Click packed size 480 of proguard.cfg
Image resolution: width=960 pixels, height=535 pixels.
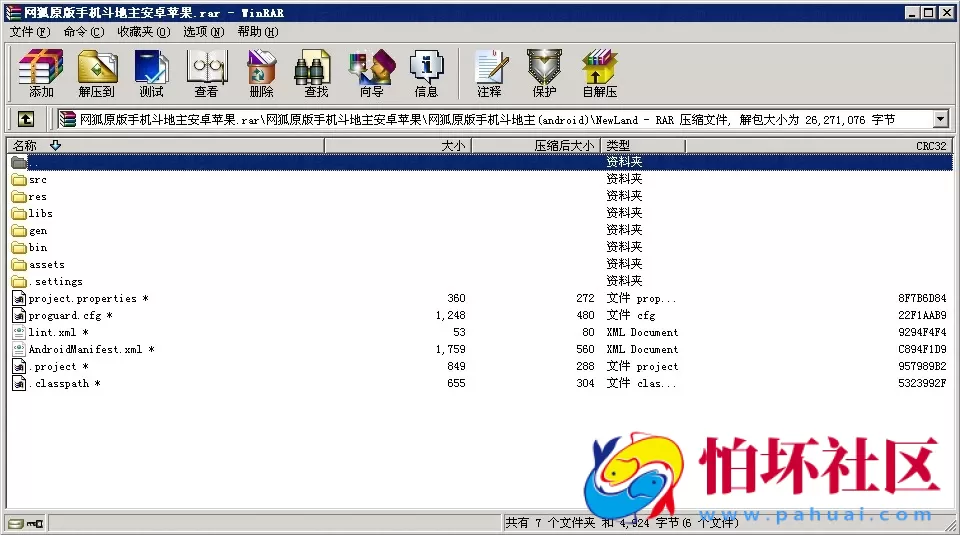tap(585, 315)
